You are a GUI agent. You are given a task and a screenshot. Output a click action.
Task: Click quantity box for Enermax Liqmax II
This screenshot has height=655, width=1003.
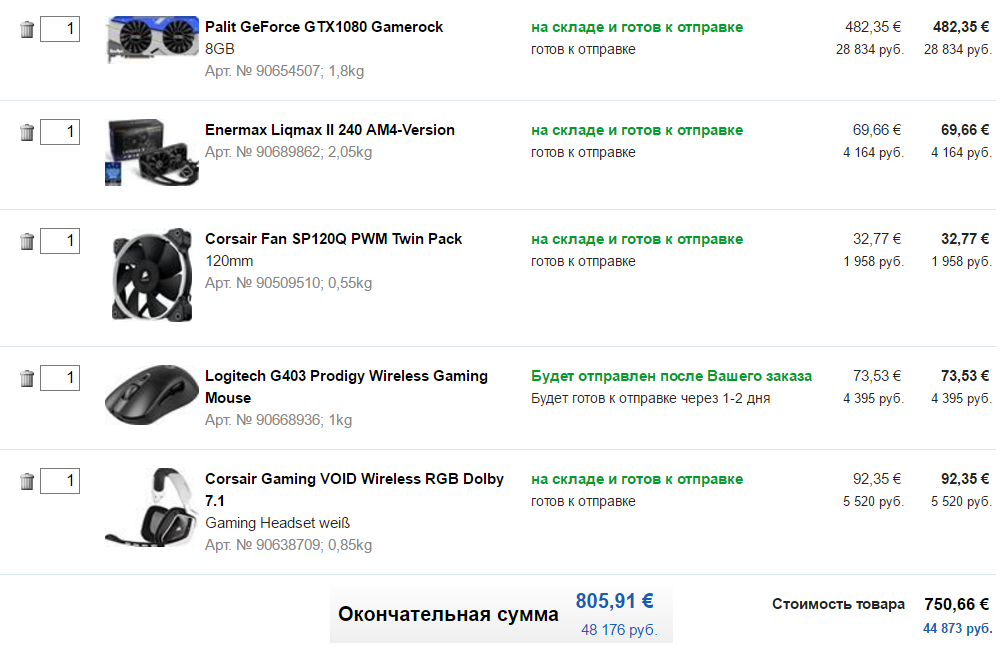coord(60,131)
